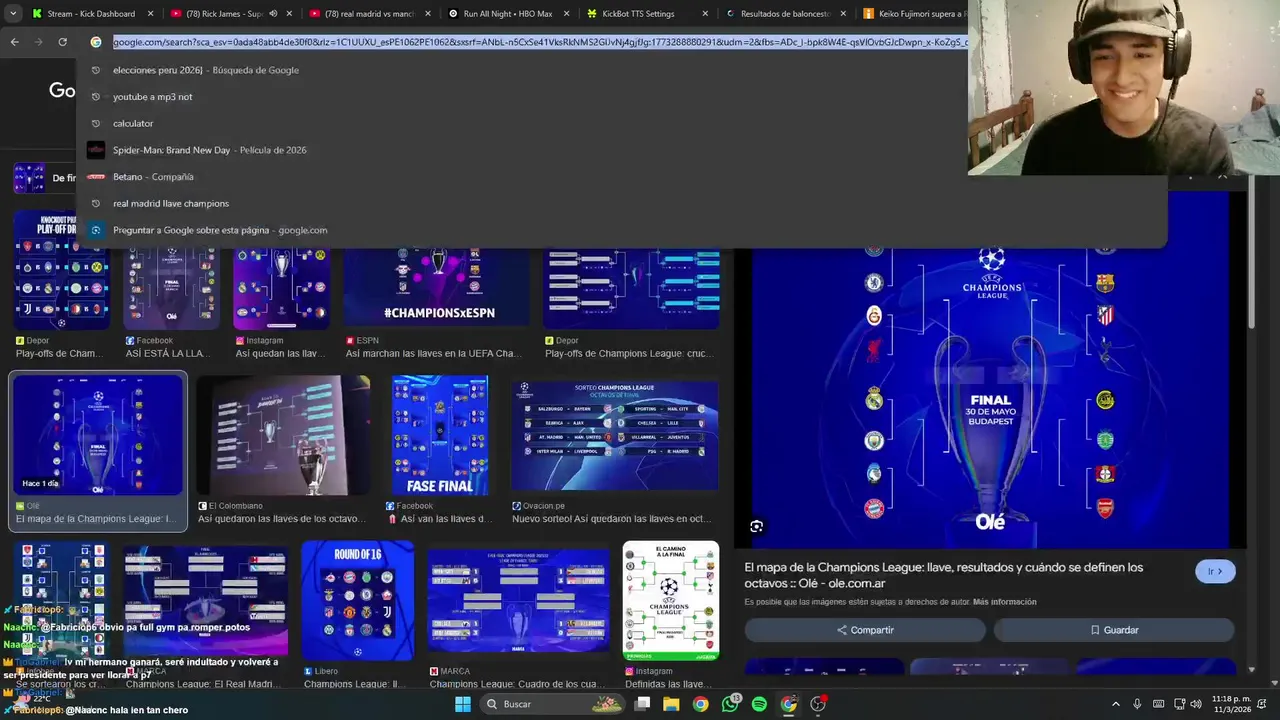Switch to the Stream - Kick Dashboard tab
Viewport: 1280px width, 720px height.
(x=92, y=14)
